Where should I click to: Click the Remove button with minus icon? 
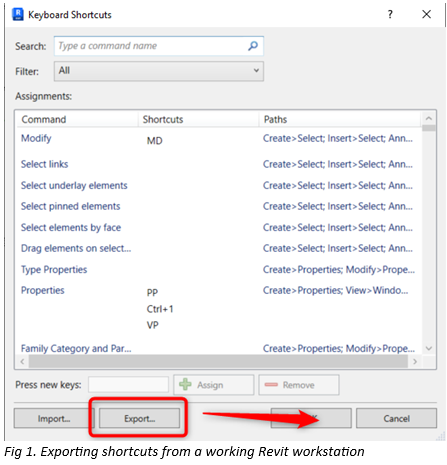tap(299, 385)
